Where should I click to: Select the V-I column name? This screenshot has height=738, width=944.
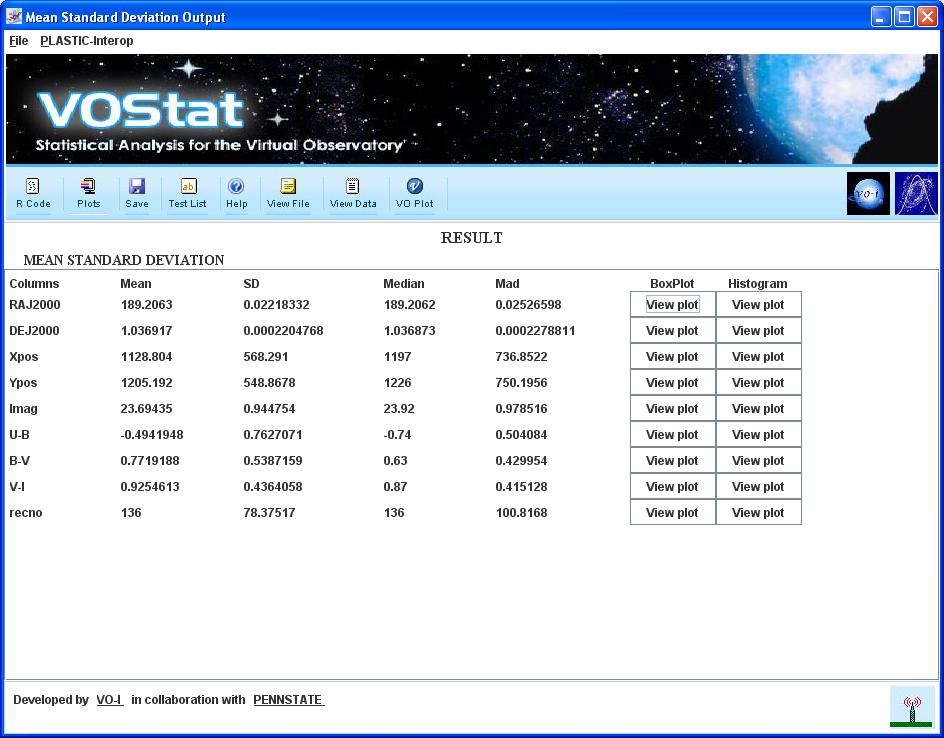tap(17, 486)
